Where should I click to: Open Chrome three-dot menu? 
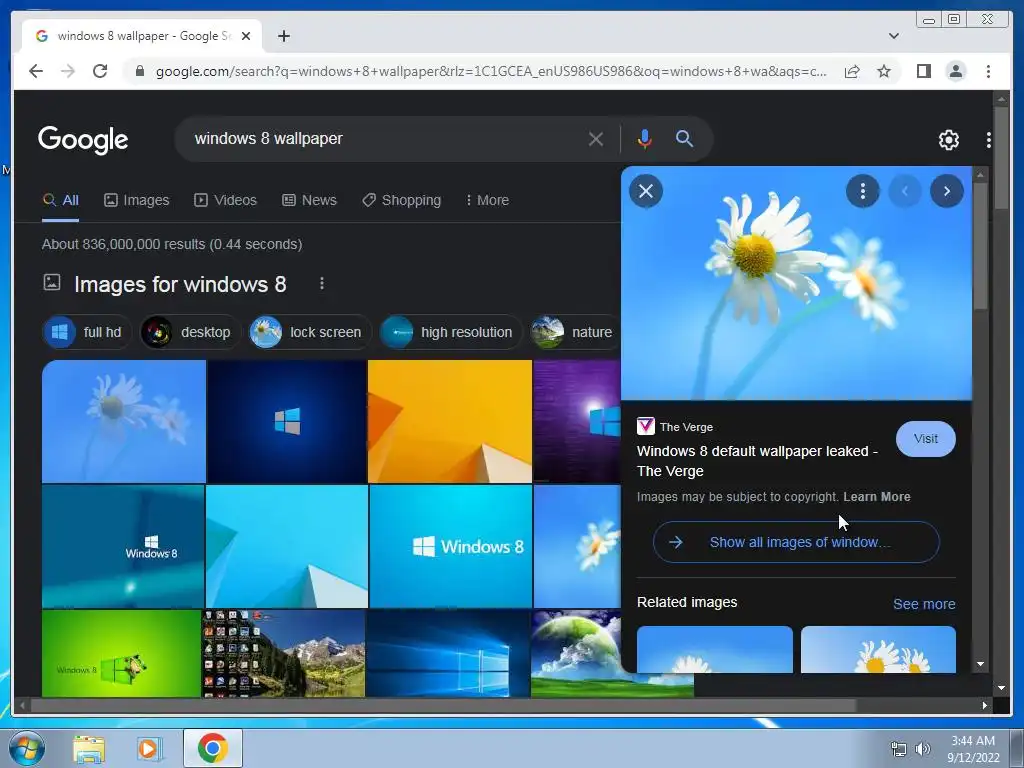click(x=988, y=71)
